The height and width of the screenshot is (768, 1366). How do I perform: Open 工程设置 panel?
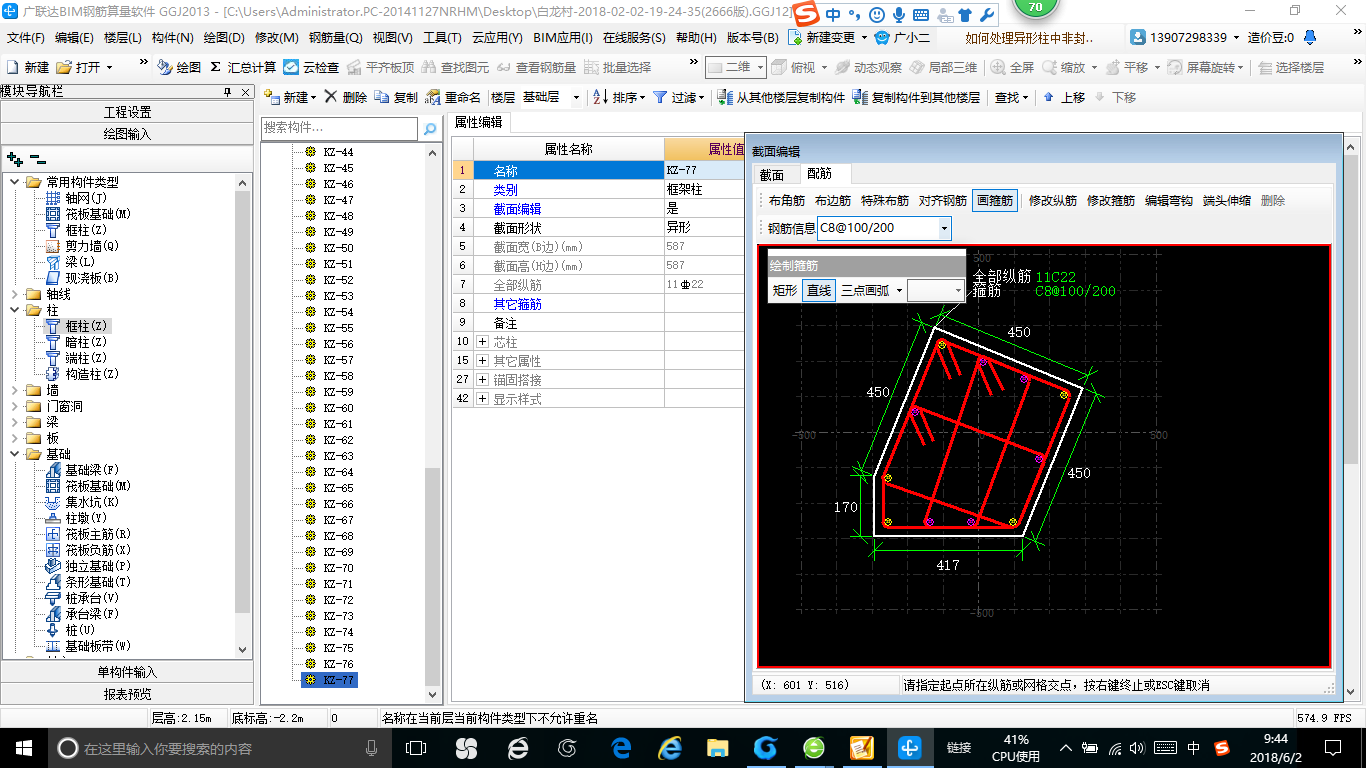tap(127, 112)
